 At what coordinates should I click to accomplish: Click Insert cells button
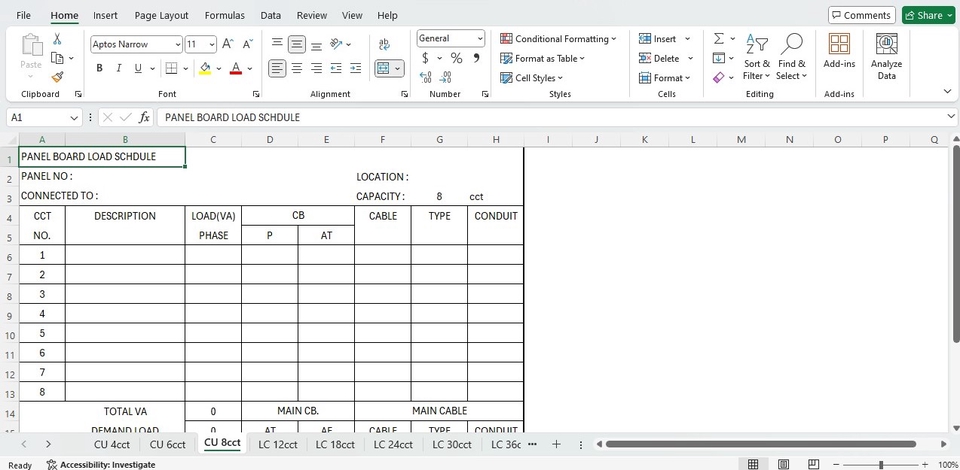click(x=658, y=39)
